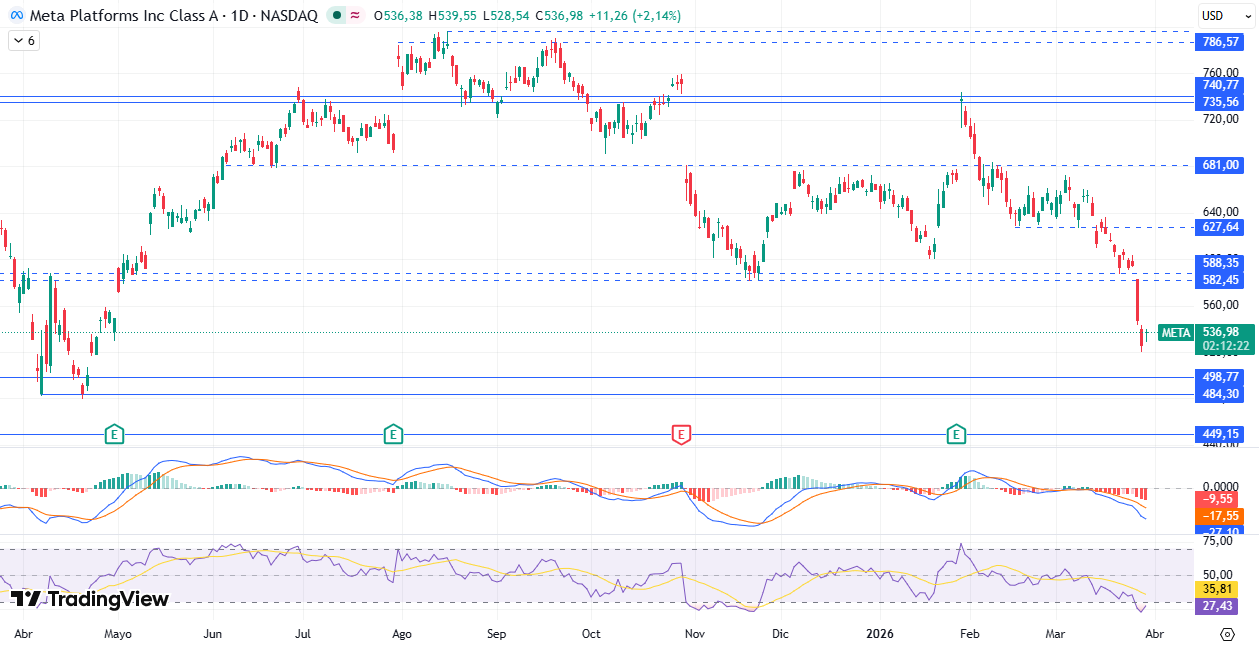Select the earnings marker near August

coord(393,434)
